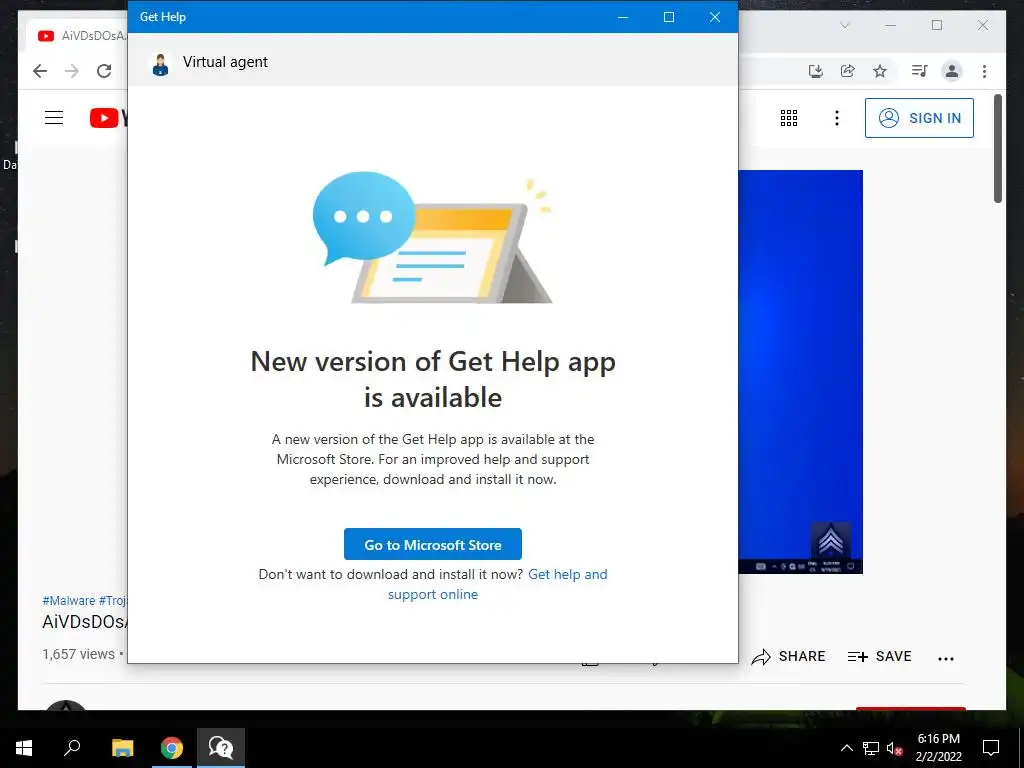Open Chrome profile avatar
The image size is (1024, 768).
coord(952,71)
